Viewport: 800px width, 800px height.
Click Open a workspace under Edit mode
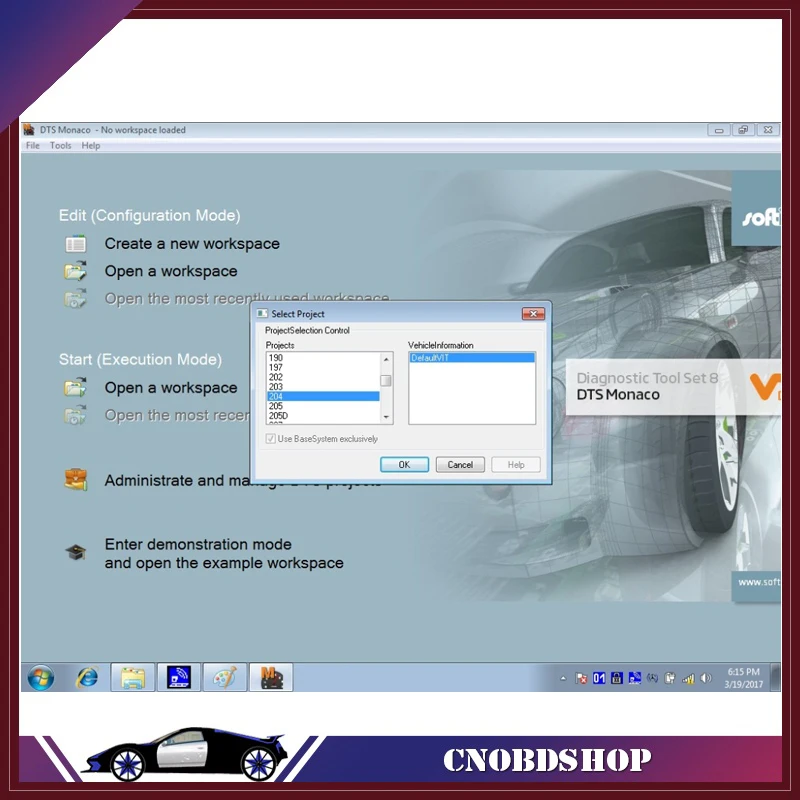coord(171,271)
